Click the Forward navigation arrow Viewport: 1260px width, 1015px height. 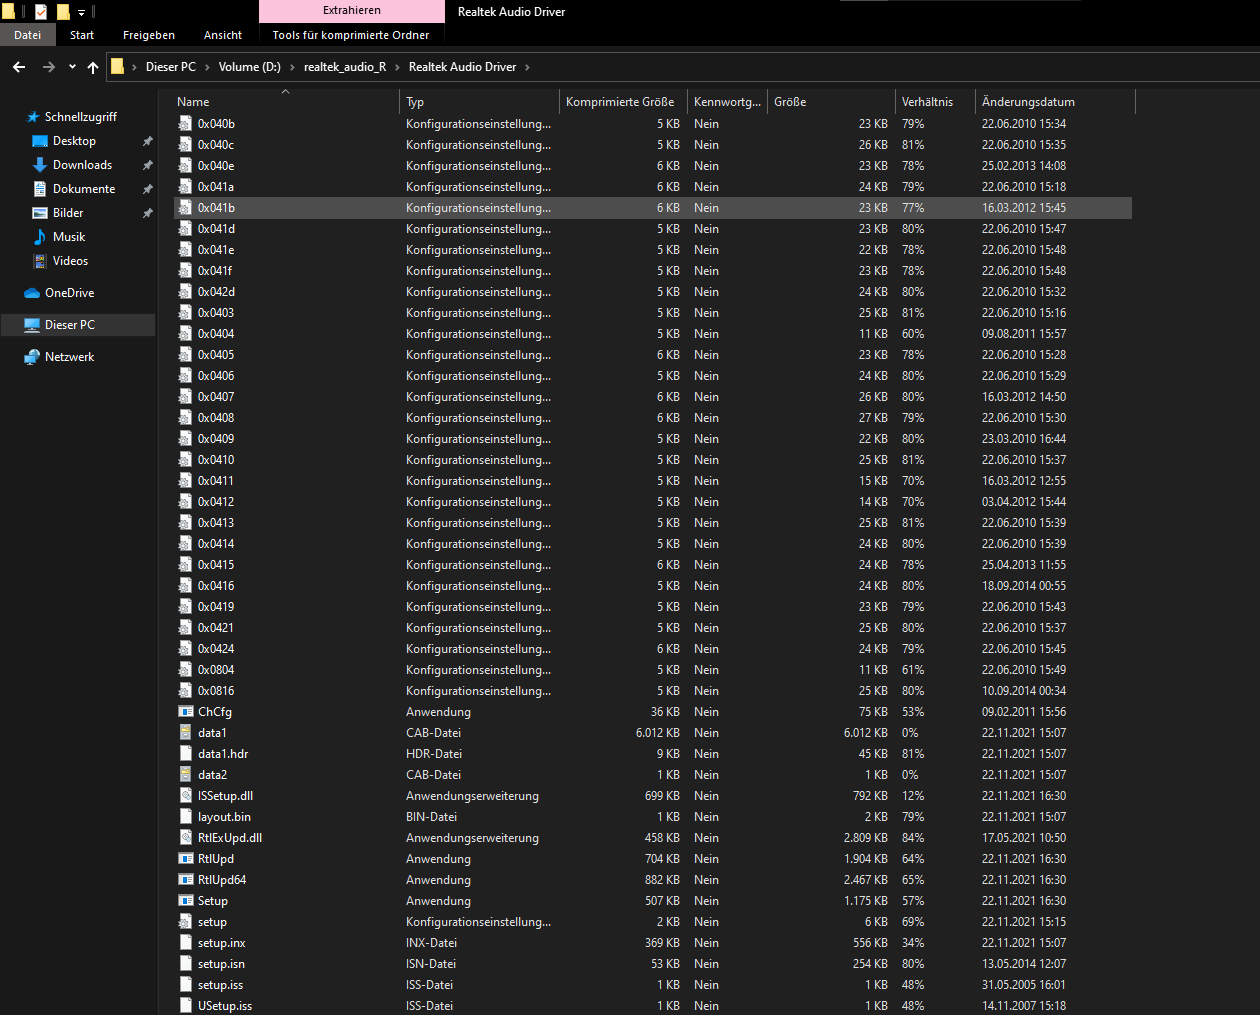49,67
